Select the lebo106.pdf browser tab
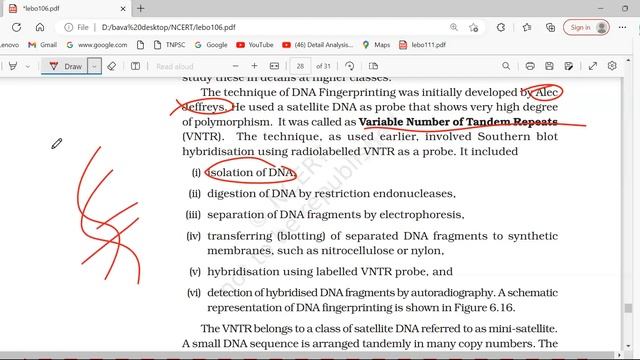Viewport: 640px width, 360px height. [x=67, y=8]
